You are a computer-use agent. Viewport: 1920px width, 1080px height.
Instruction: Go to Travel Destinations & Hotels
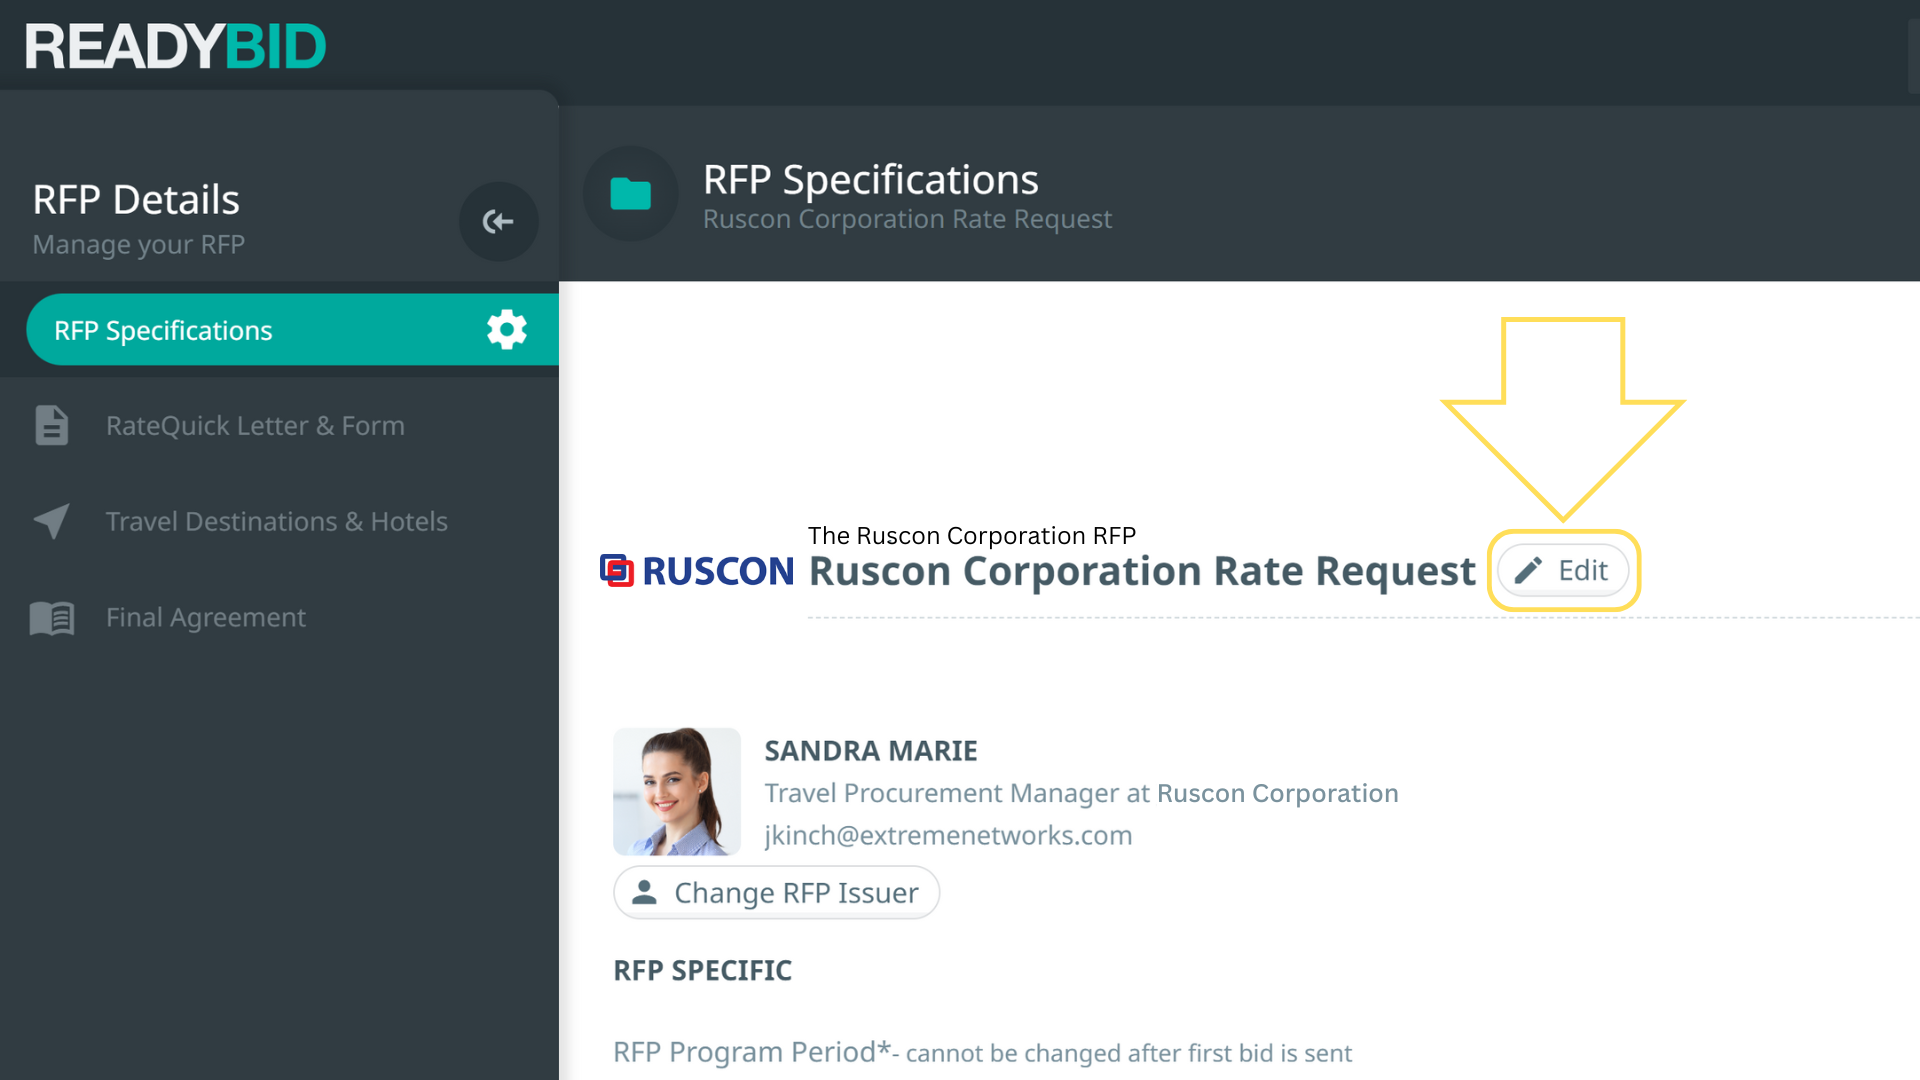point(276,522)
